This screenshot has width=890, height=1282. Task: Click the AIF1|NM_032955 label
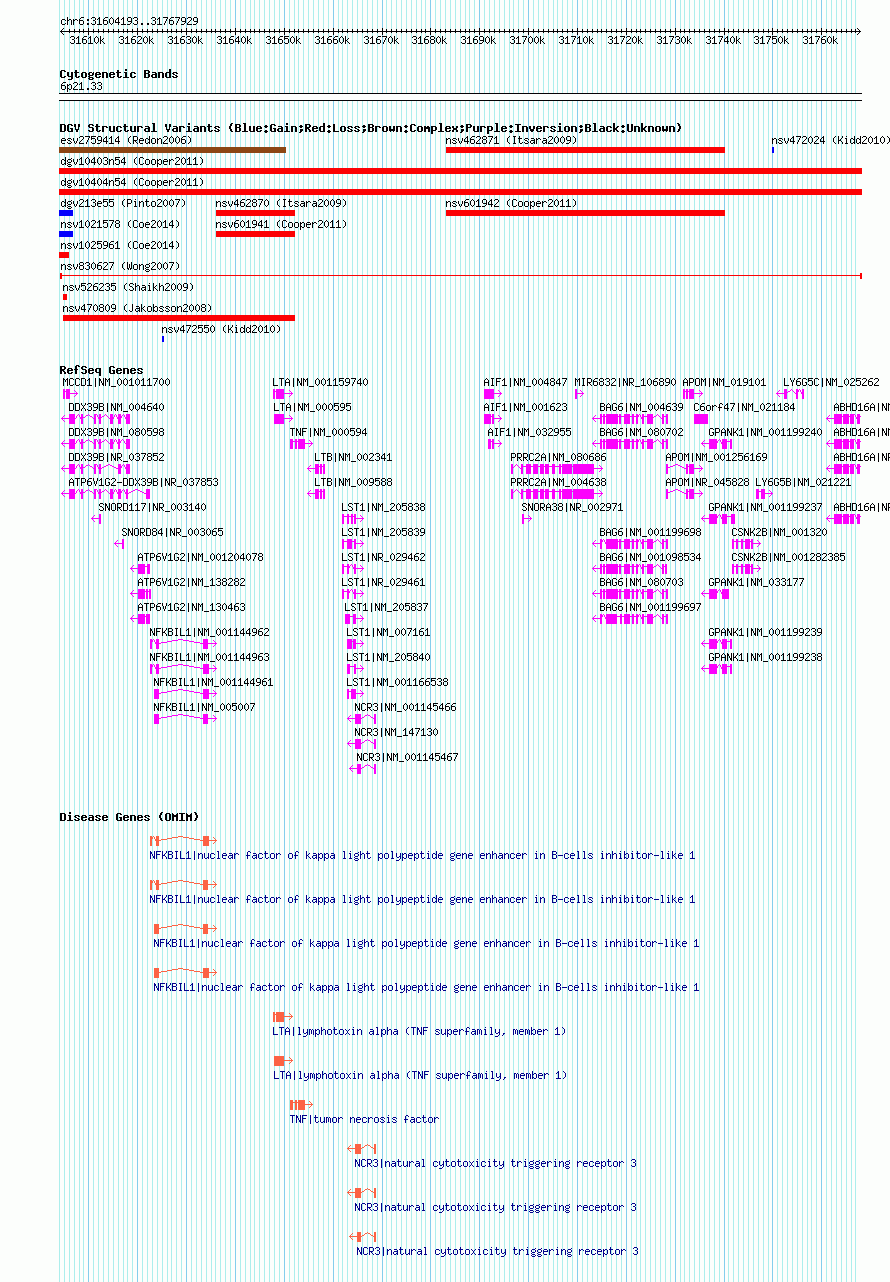(529, 432)
